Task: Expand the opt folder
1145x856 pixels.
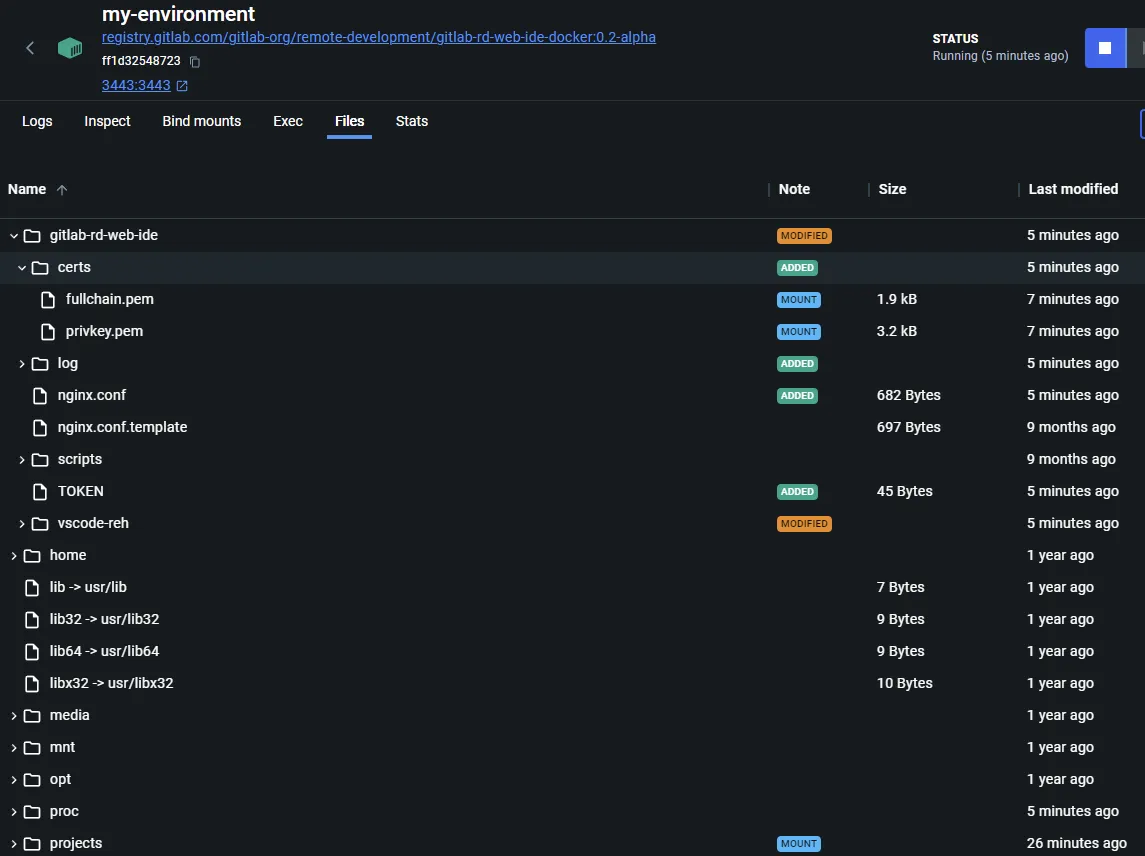Action: 14,780
